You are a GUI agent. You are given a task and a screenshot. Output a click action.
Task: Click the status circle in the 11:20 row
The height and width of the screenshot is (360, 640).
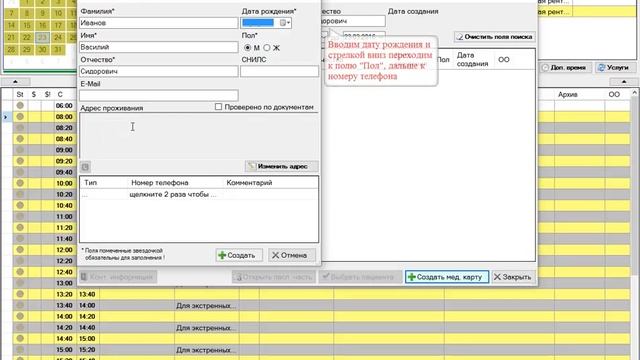[x=20, y=227]
